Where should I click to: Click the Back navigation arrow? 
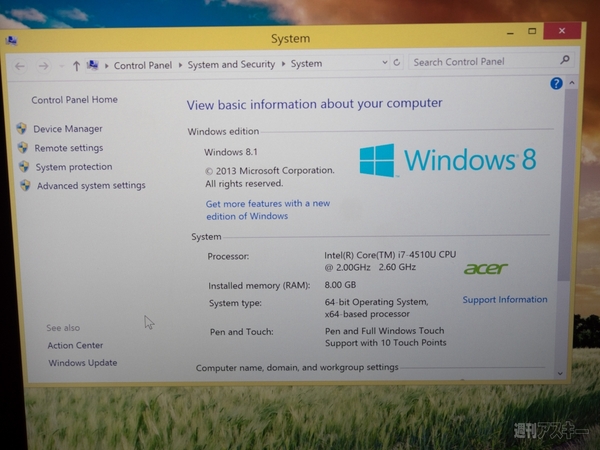tap(20, 67)
